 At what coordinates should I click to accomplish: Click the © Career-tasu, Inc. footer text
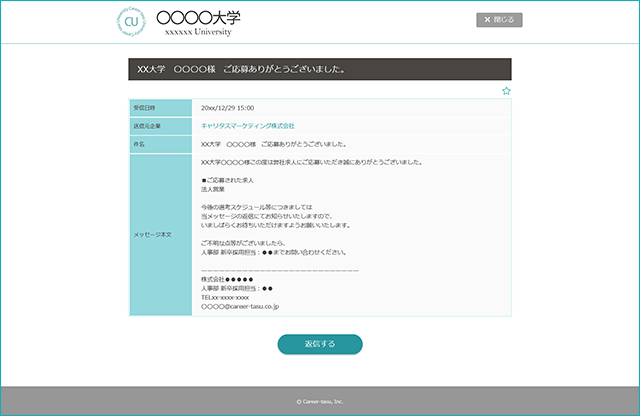[320, 402]
